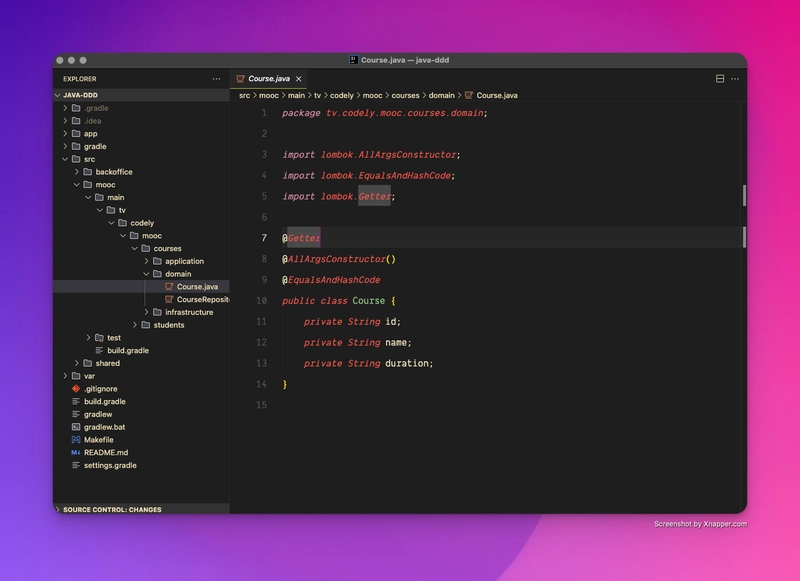Expand the .gradle folder chevron

point(65,108)
